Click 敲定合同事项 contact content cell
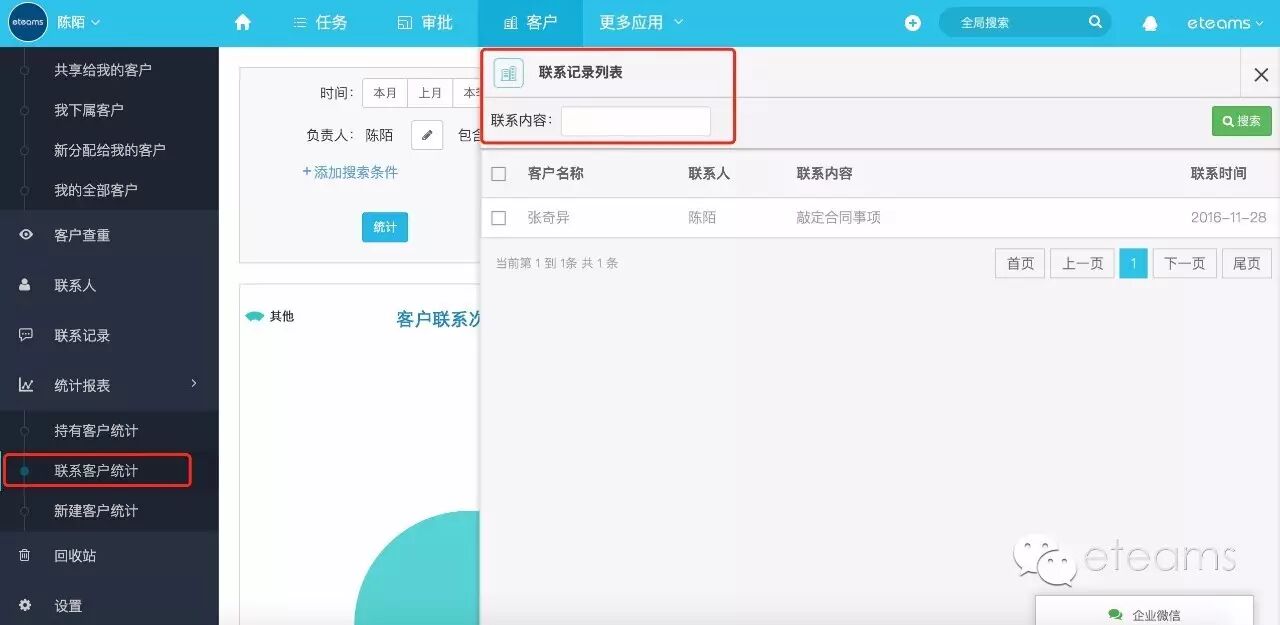1280x625 pixels. (839, 217)
